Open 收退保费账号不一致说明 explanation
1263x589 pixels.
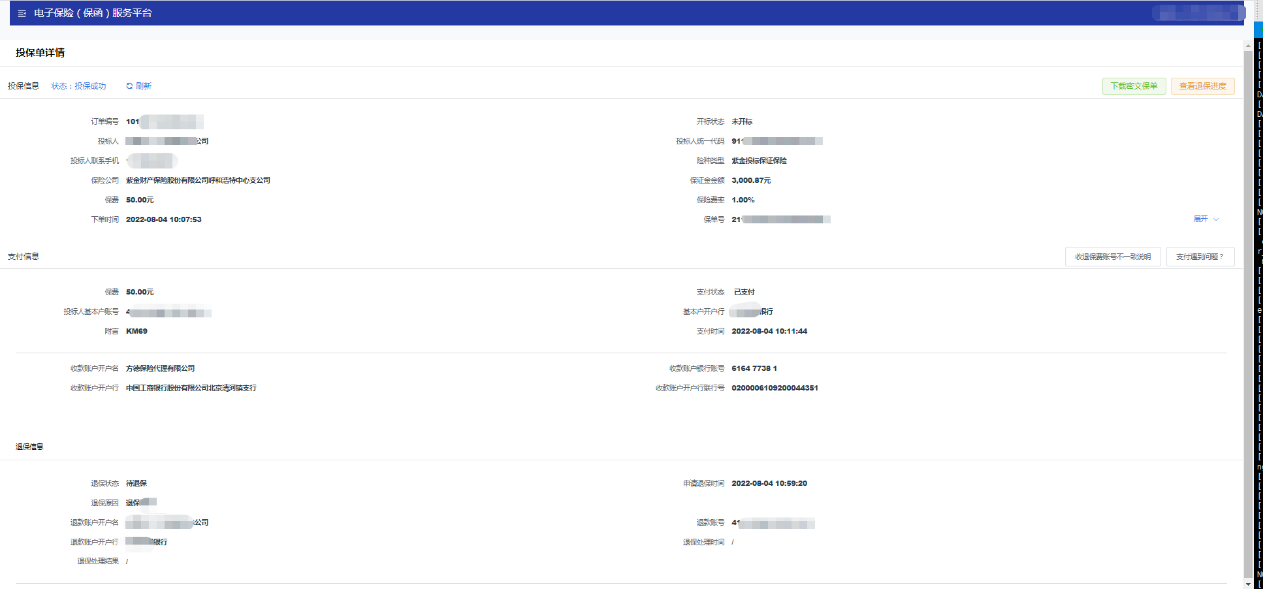[1113, 257]
